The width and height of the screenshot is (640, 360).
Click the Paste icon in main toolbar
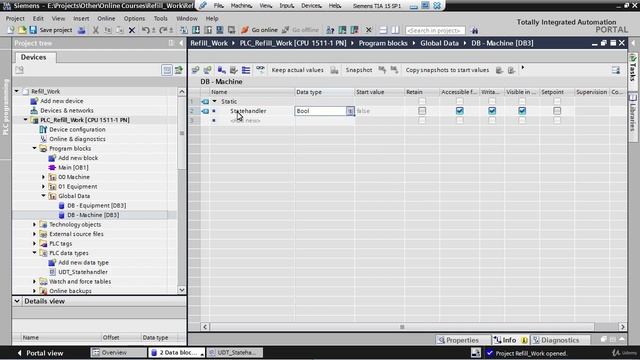[x=119, y=30]
